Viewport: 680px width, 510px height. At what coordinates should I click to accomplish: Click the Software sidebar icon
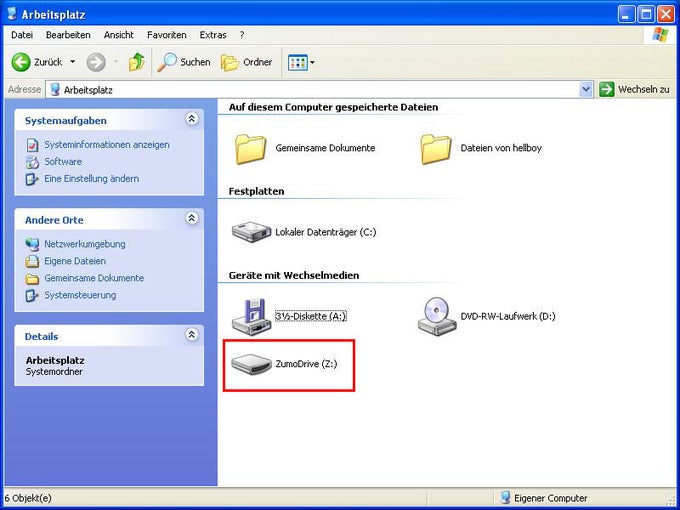pos(32,162)
